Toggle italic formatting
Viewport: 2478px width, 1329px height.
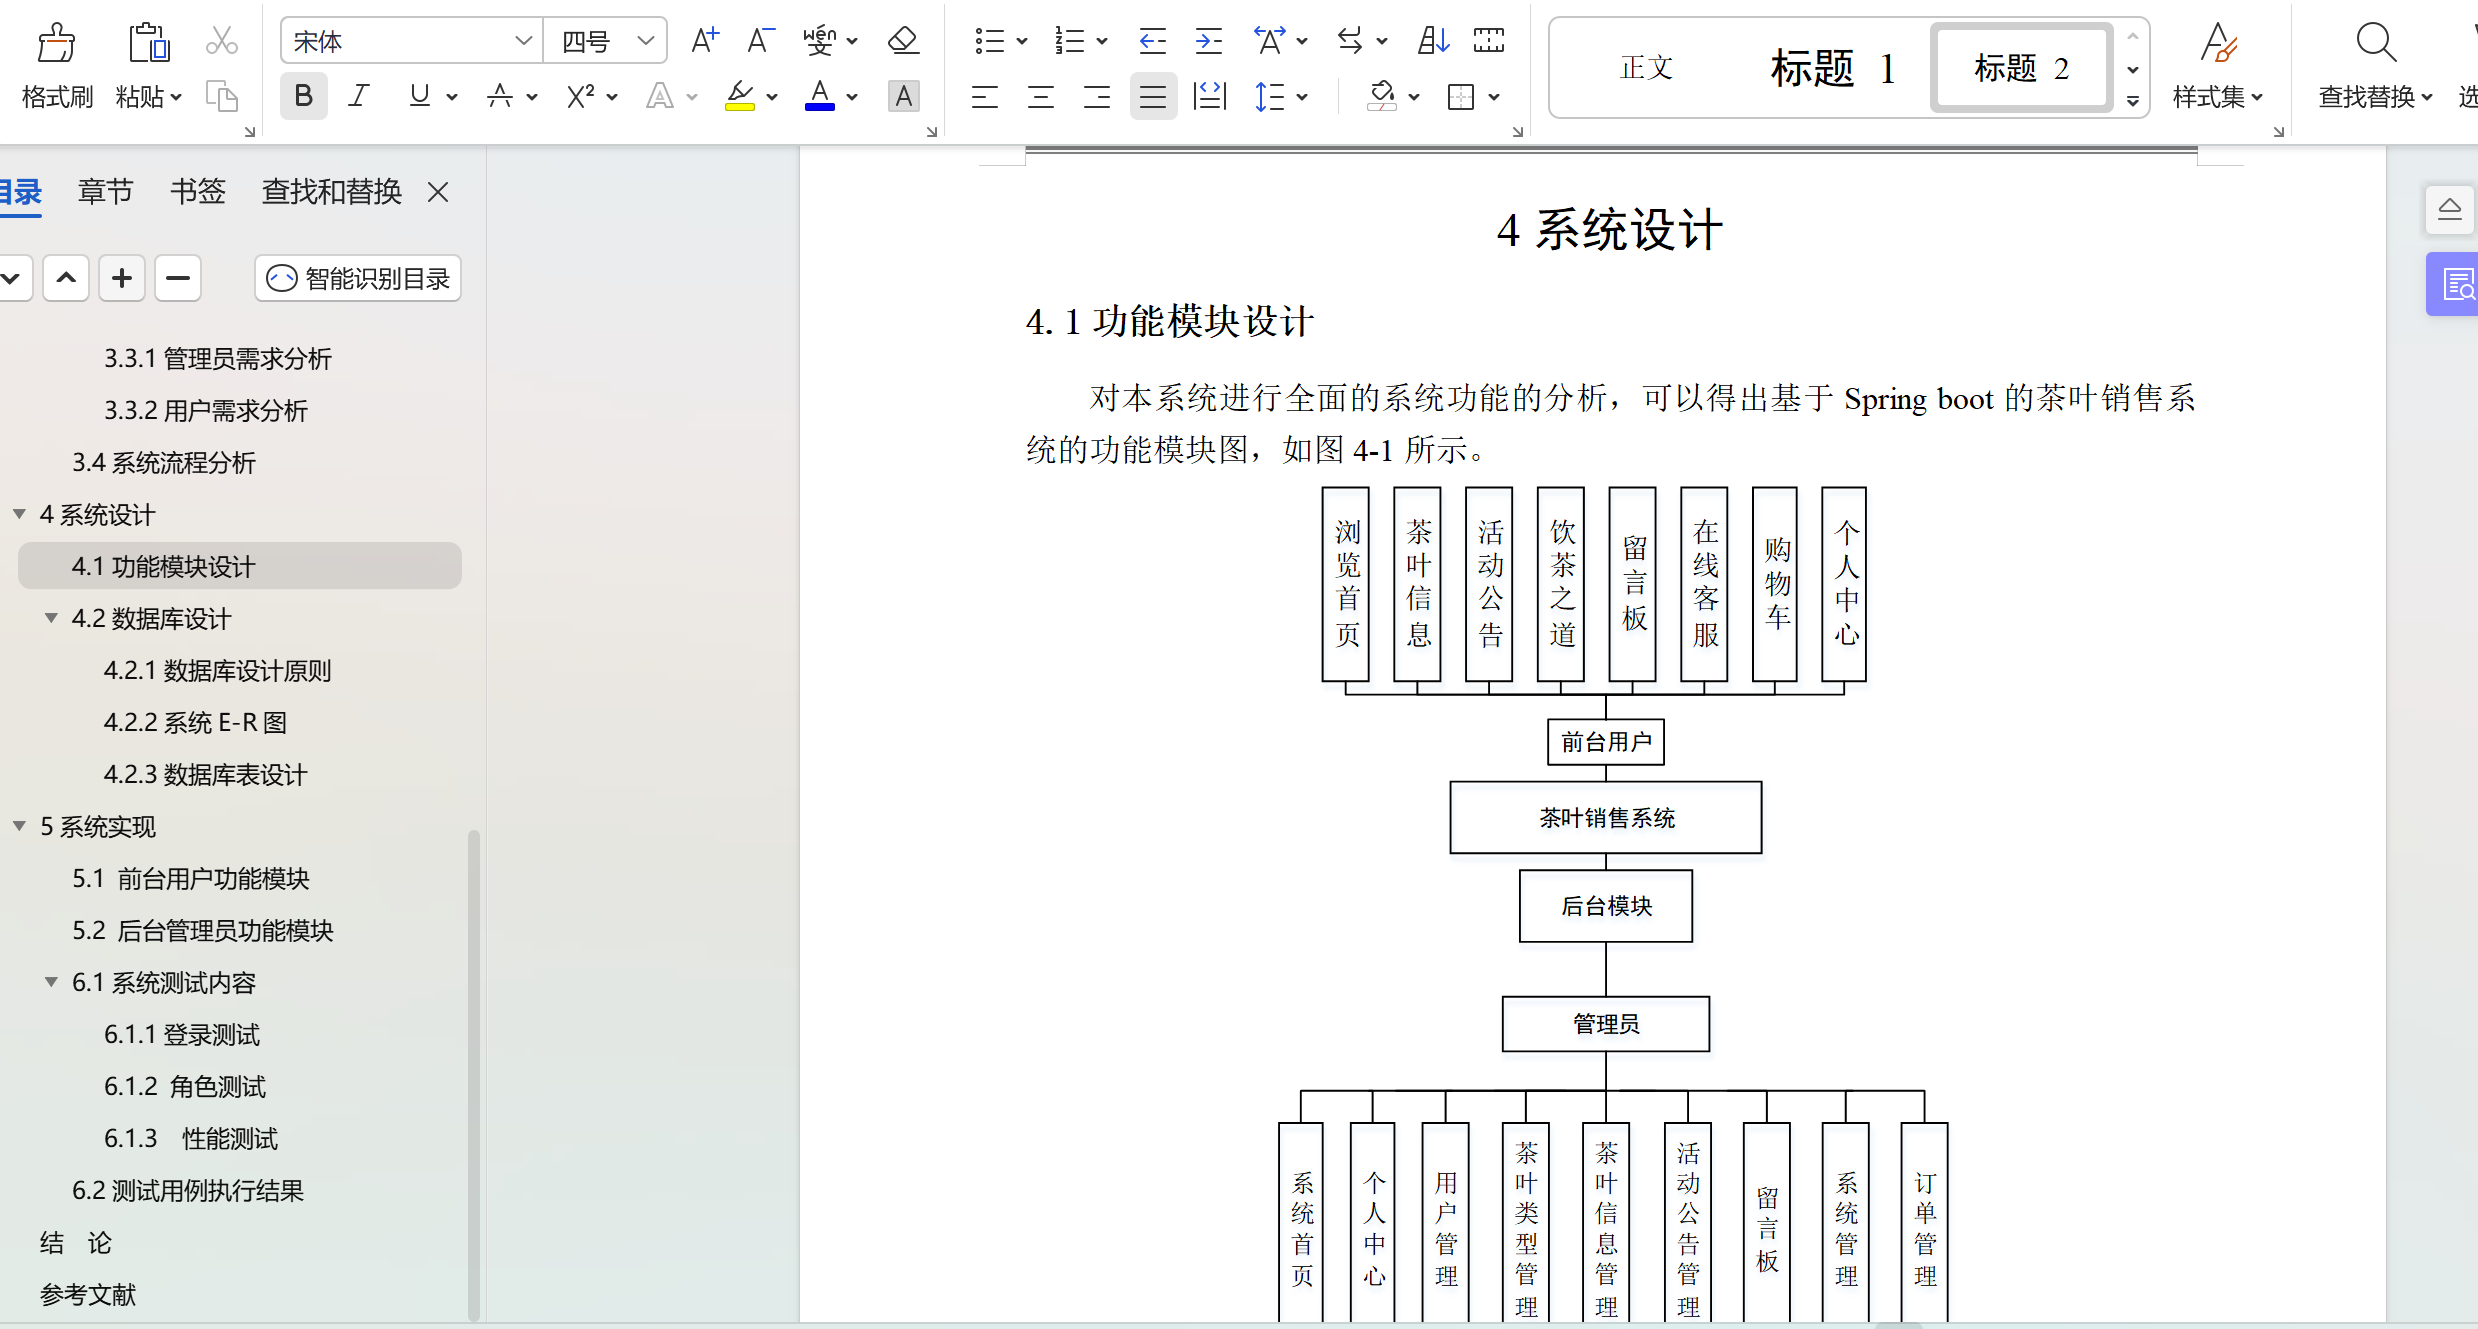[x=358, y=96]
